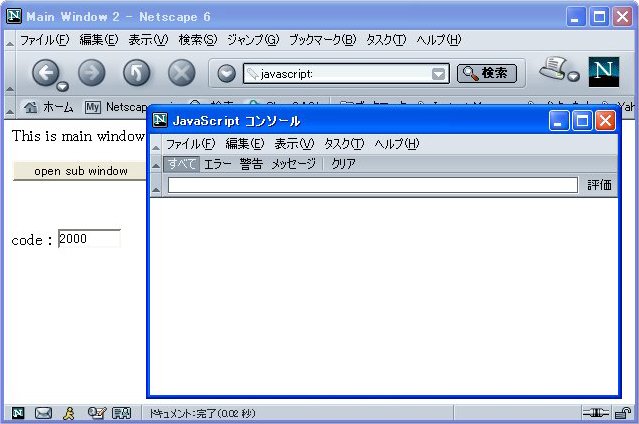Open the My Netscape bookmark
The image size is (639, 424).
pos(116,107)
